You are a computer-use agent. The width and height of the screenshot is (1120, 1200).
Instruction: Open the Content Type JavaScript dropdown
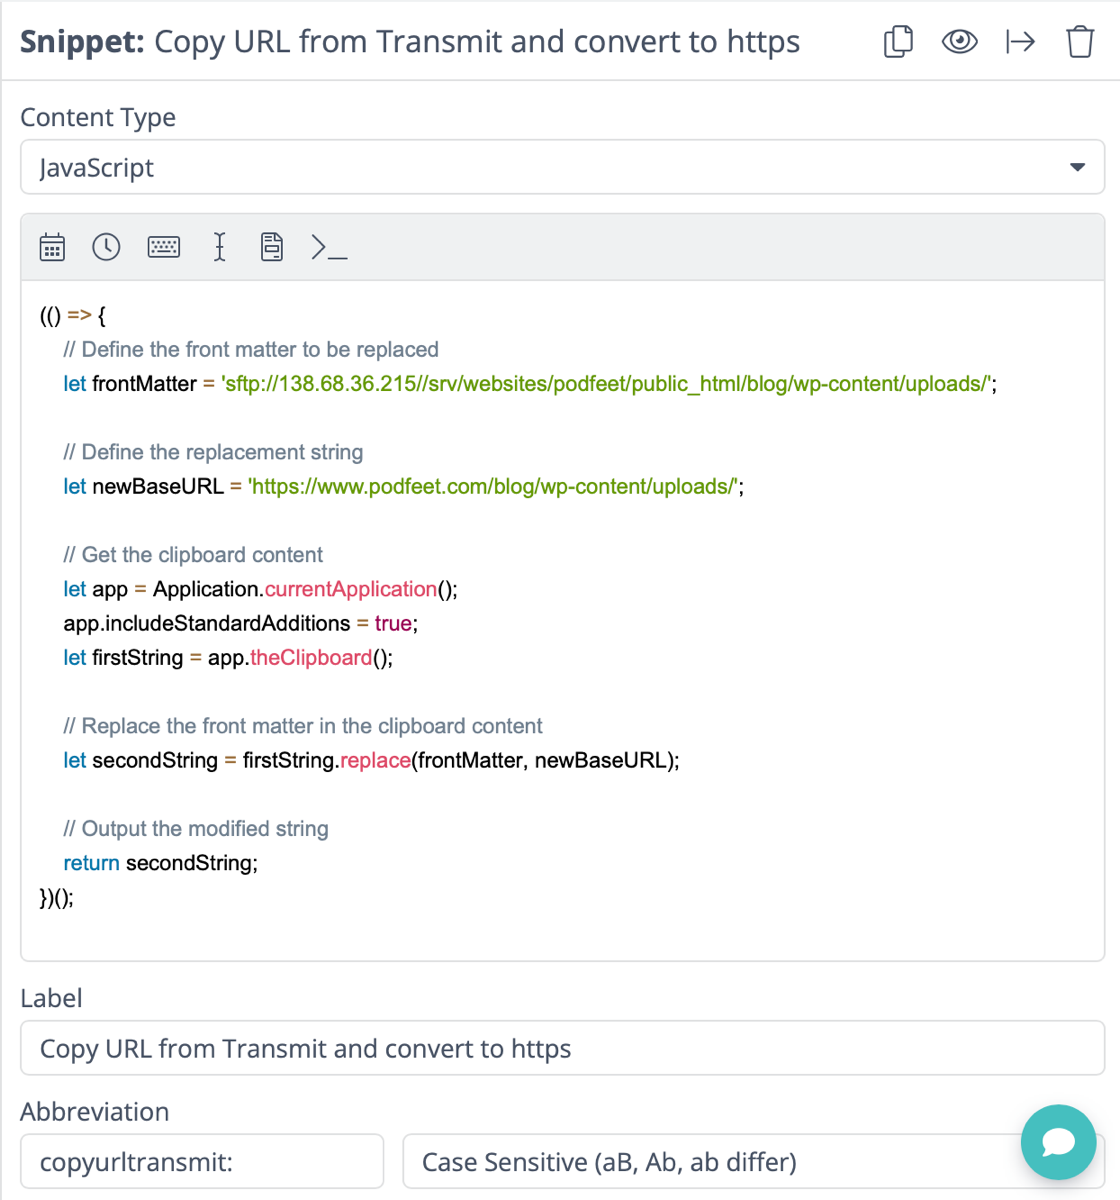click(x=561, y=167)
